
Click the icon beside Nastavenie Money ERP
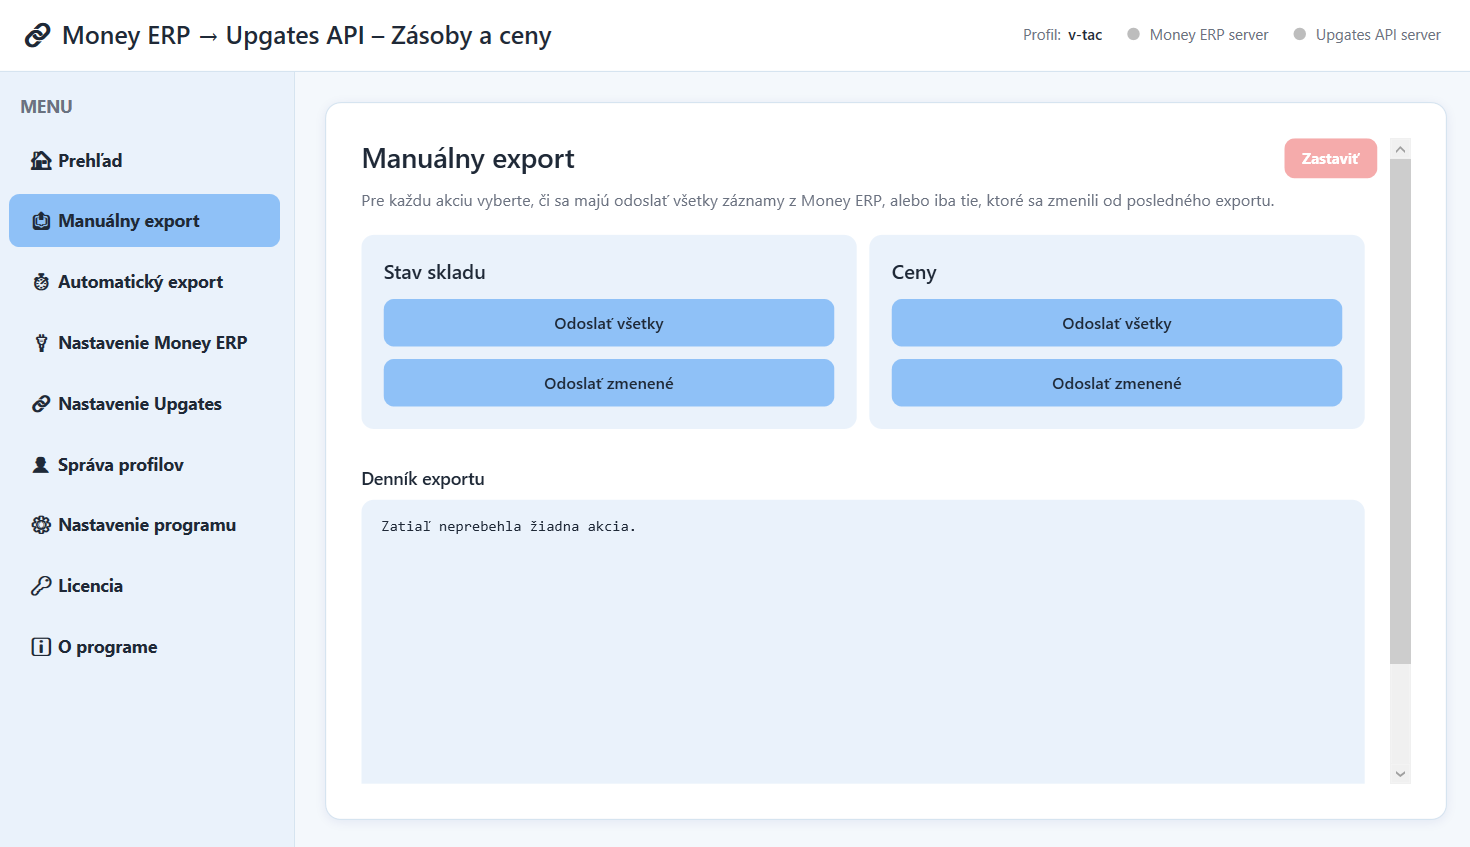pyautogui.click(x=41, y=343)
